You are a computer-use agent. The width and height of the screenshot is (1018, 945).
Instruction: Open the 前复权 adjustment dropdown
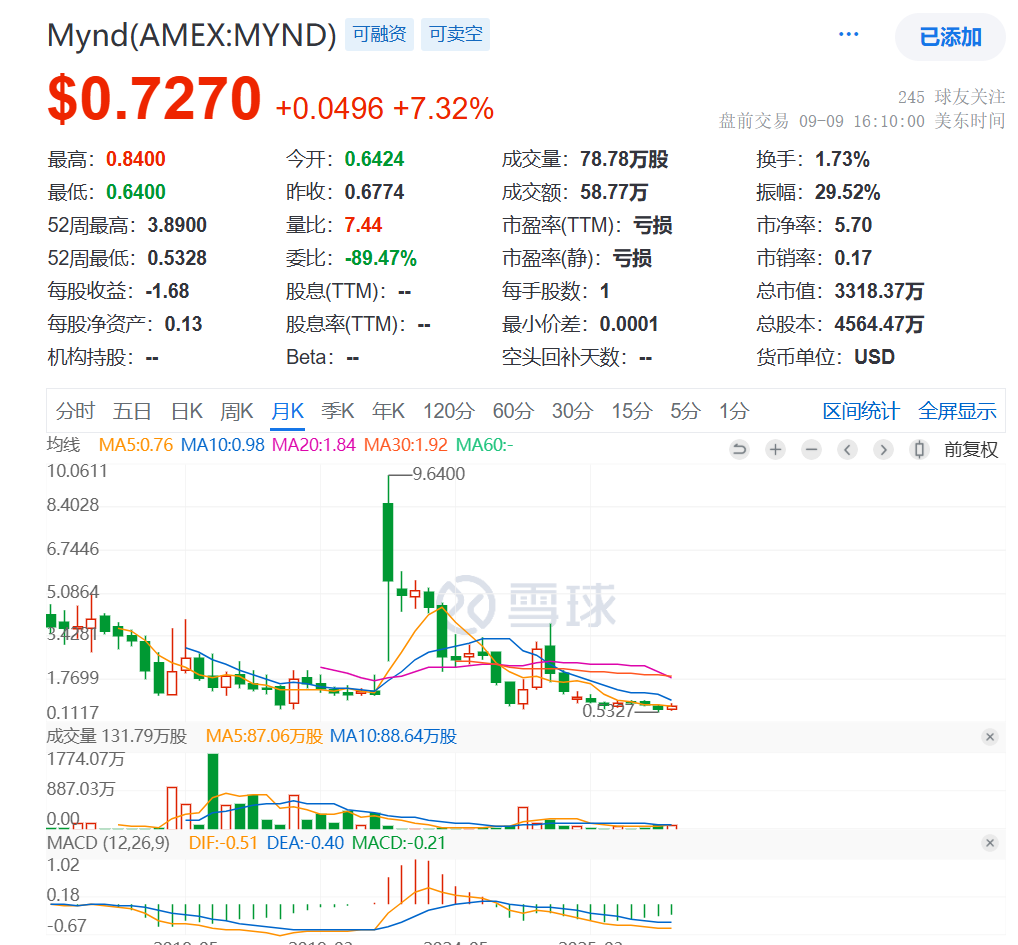coord(971,450)
